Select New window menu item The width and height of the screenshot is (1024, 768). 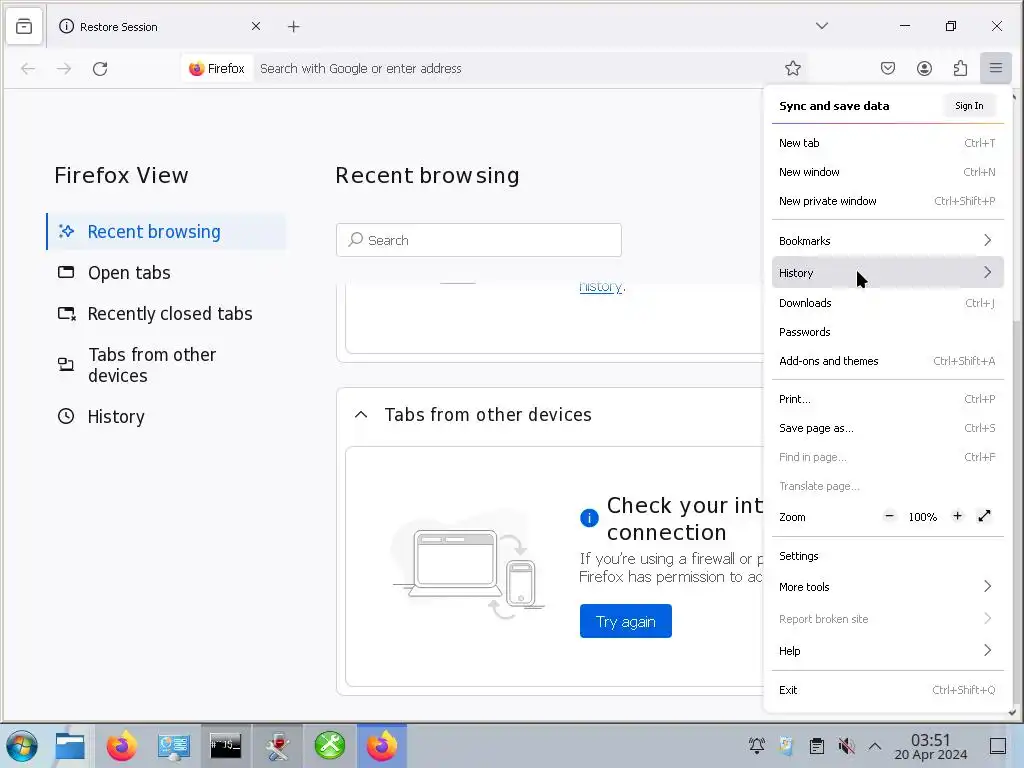point(887,172)
